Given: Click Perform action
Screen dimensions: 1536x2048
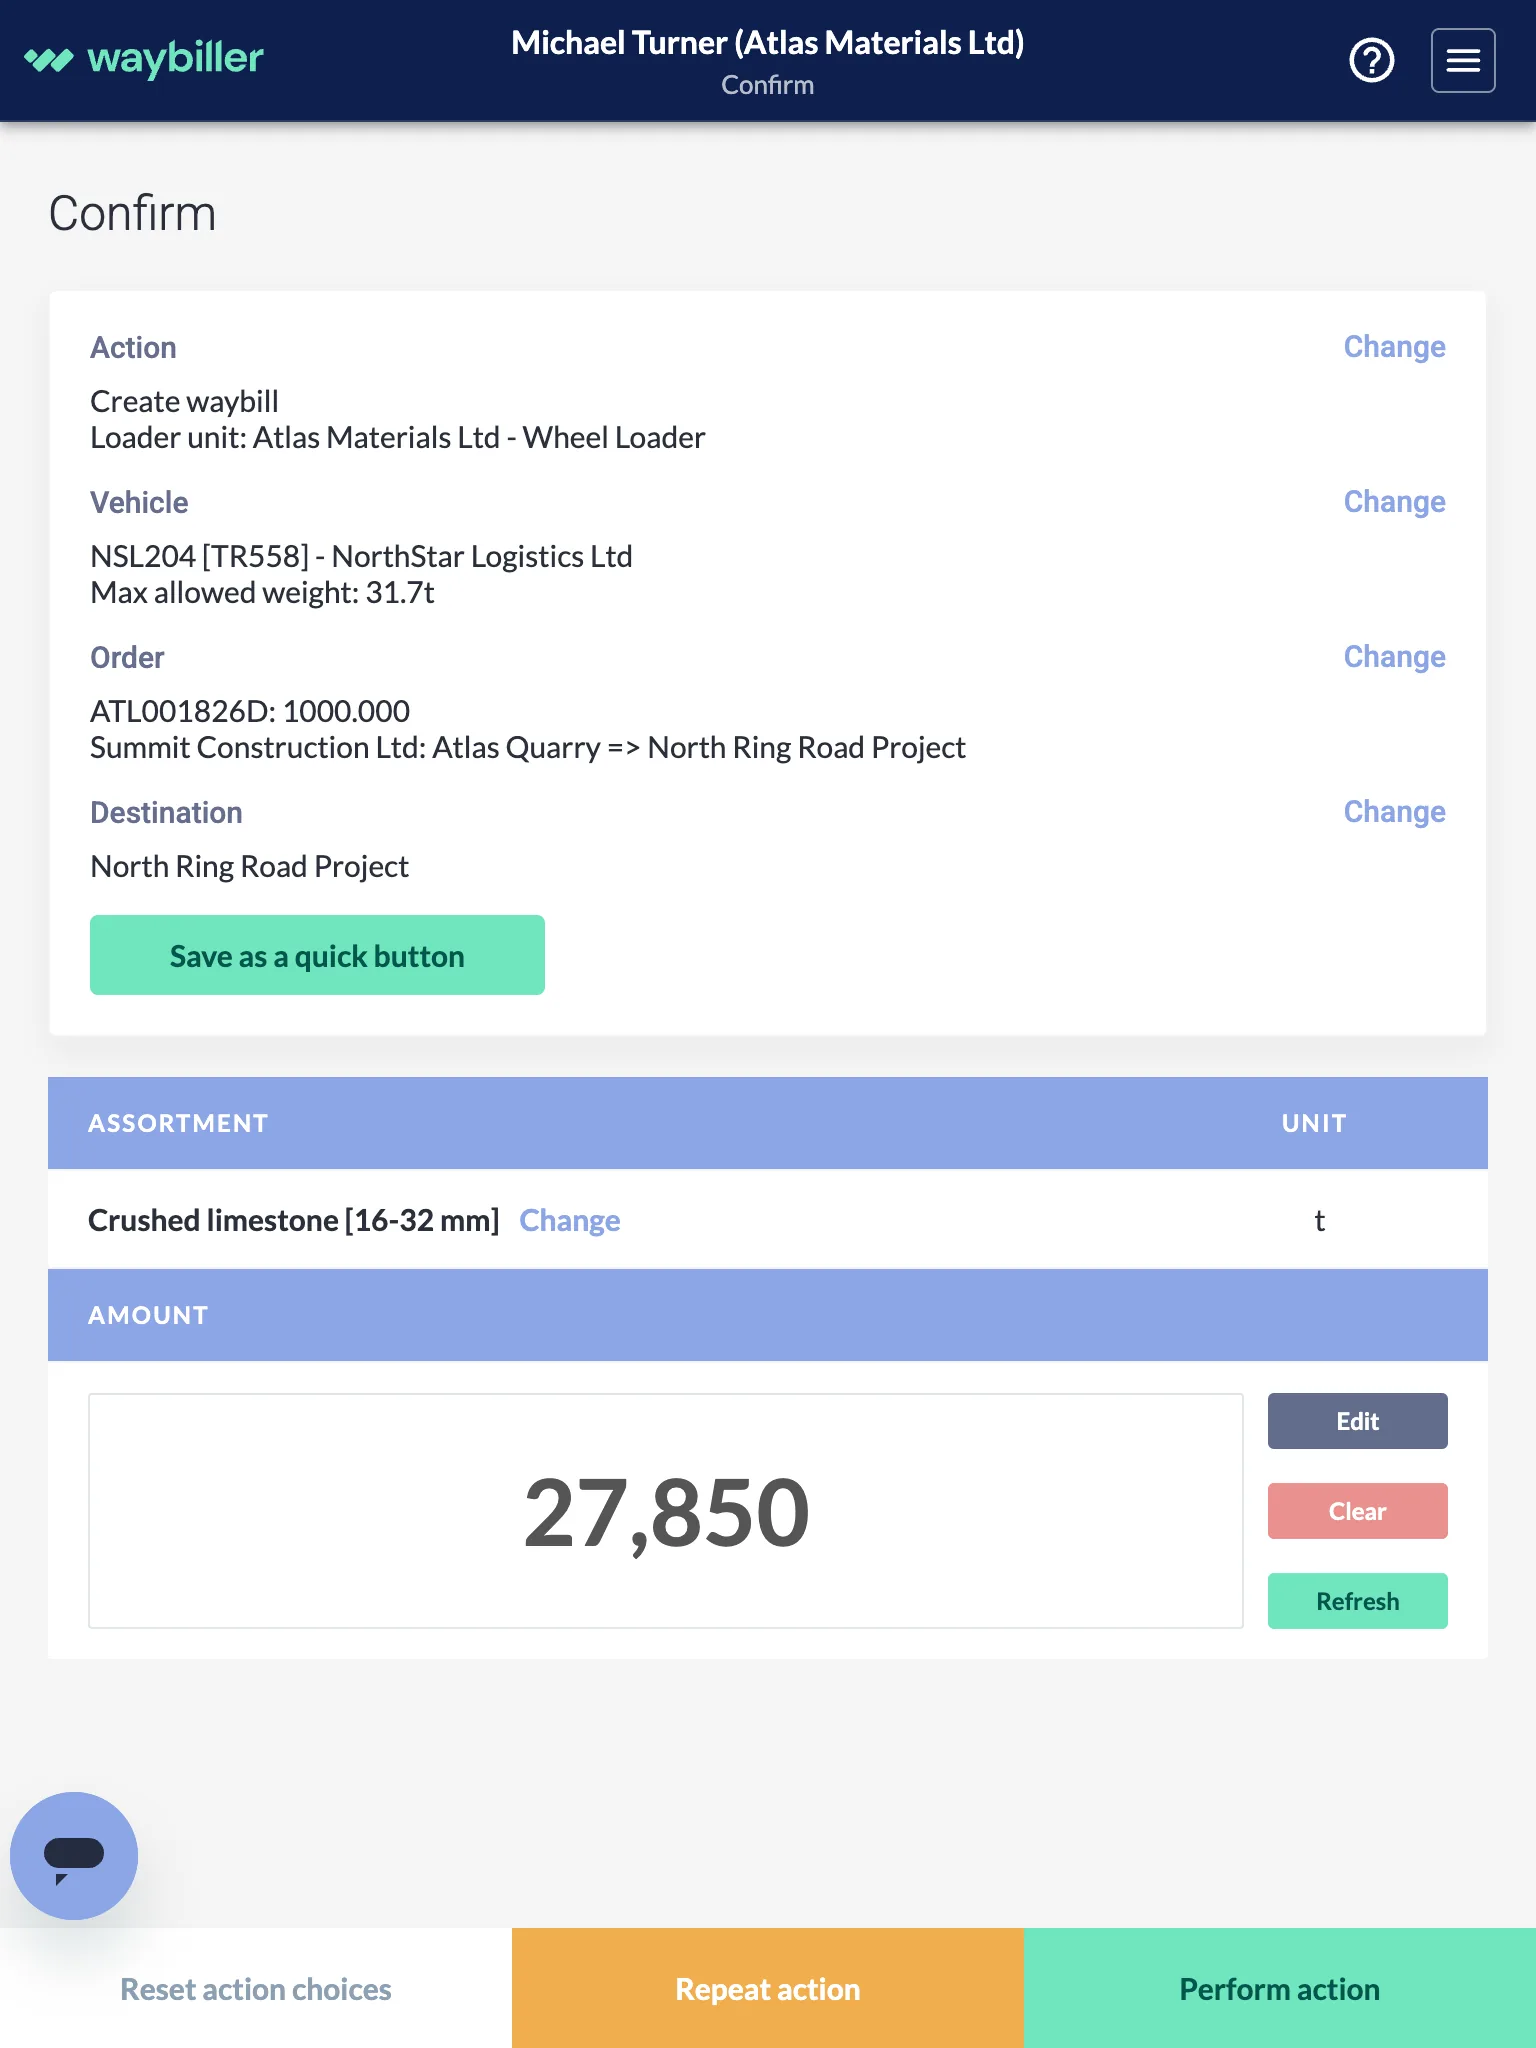Looking at the screenshot, I should pos(1280,1989).
